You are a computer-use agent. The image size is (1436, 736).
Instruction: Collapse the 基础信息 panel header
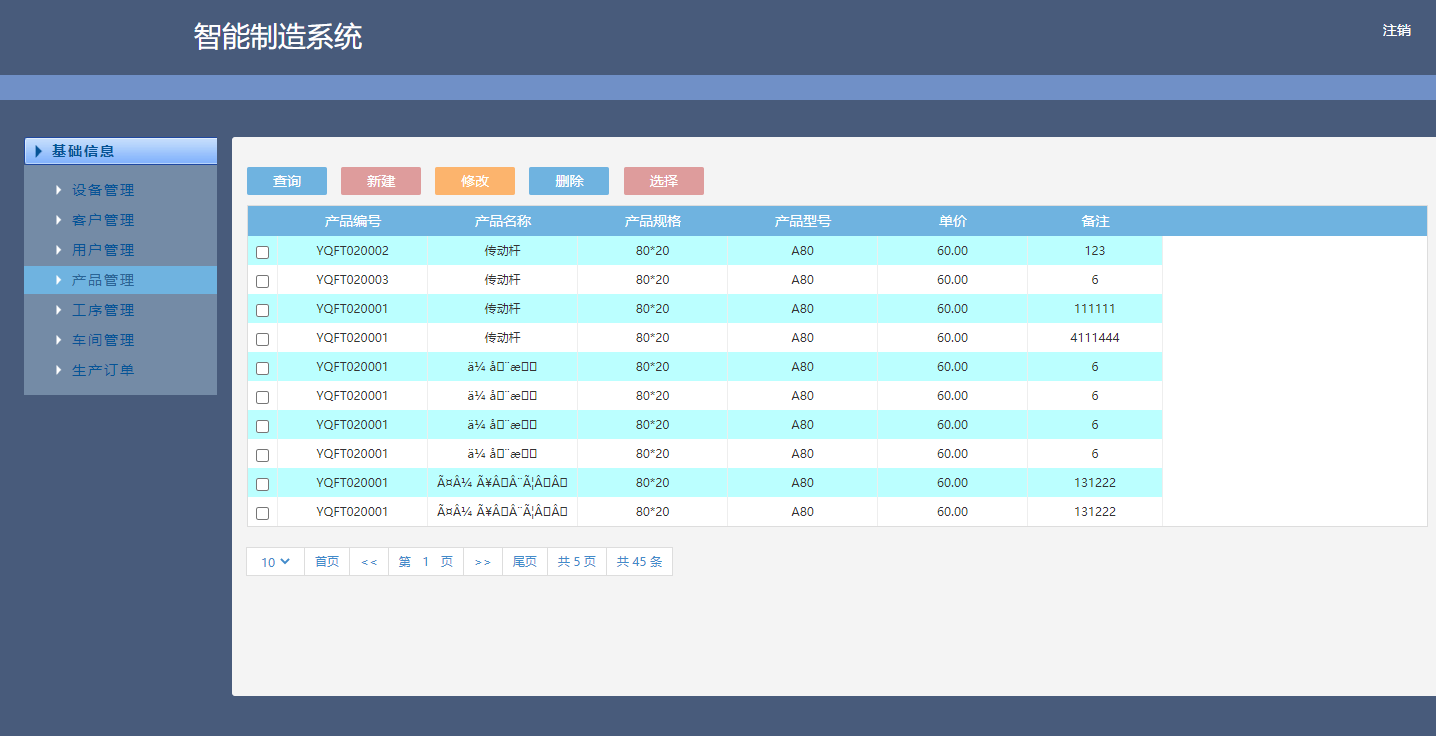pos(120,151)
